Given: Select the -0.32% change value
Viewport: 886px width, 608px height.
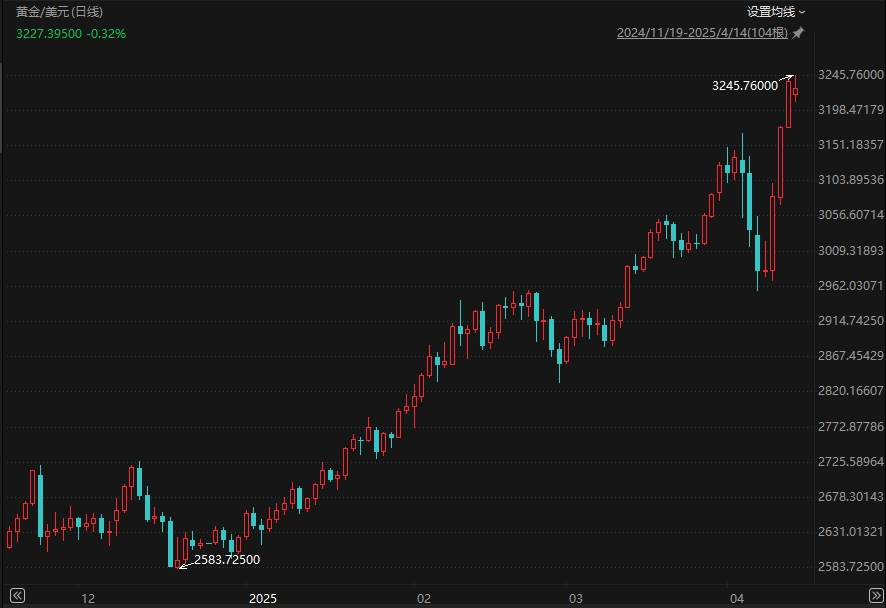Looking at the screenshot, I should point(106,34).
